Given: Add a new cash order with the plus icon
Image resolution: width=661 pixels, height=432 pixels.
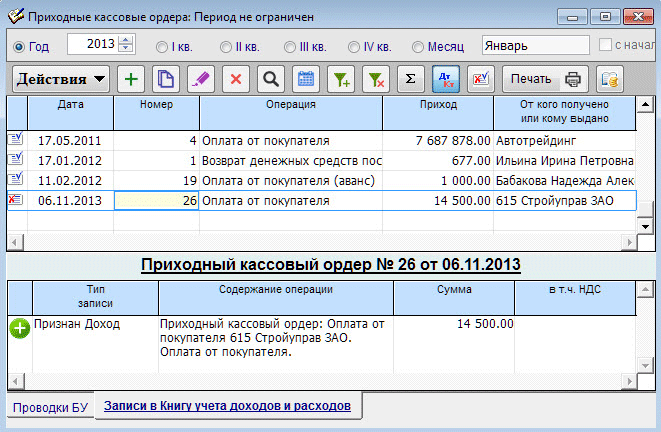Looking at the screenshot, I should (131, 79).
